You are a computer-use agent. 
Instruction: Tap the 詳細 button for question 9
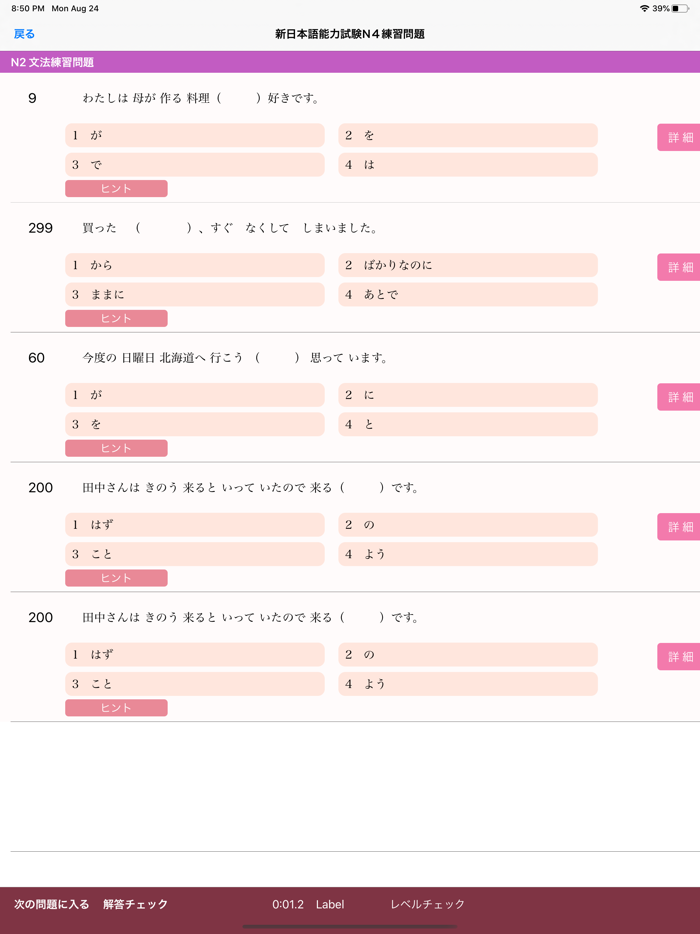(681, 135)
